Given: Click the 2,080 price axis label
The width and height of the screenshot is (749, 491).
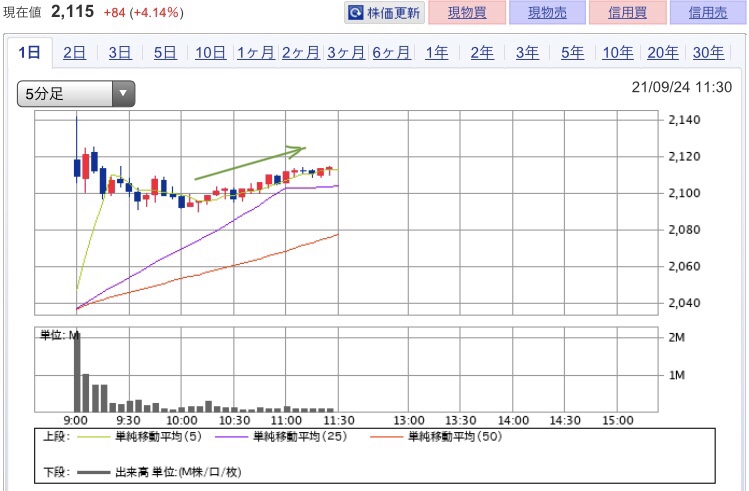Looking at the screenshot, I should (684, 230).
